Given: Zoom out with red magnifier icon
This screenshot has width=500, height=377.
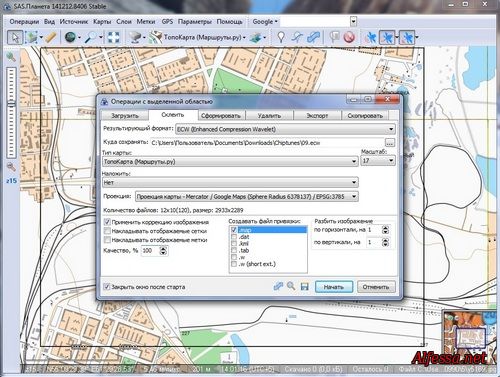Looking at the screenshot, I should click(11, 166).
